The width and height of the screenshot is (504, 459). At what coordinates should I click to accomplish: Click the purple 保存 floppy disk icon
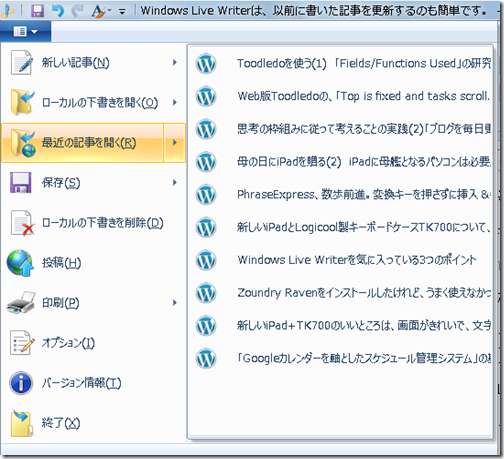click(x=21, y=182)
